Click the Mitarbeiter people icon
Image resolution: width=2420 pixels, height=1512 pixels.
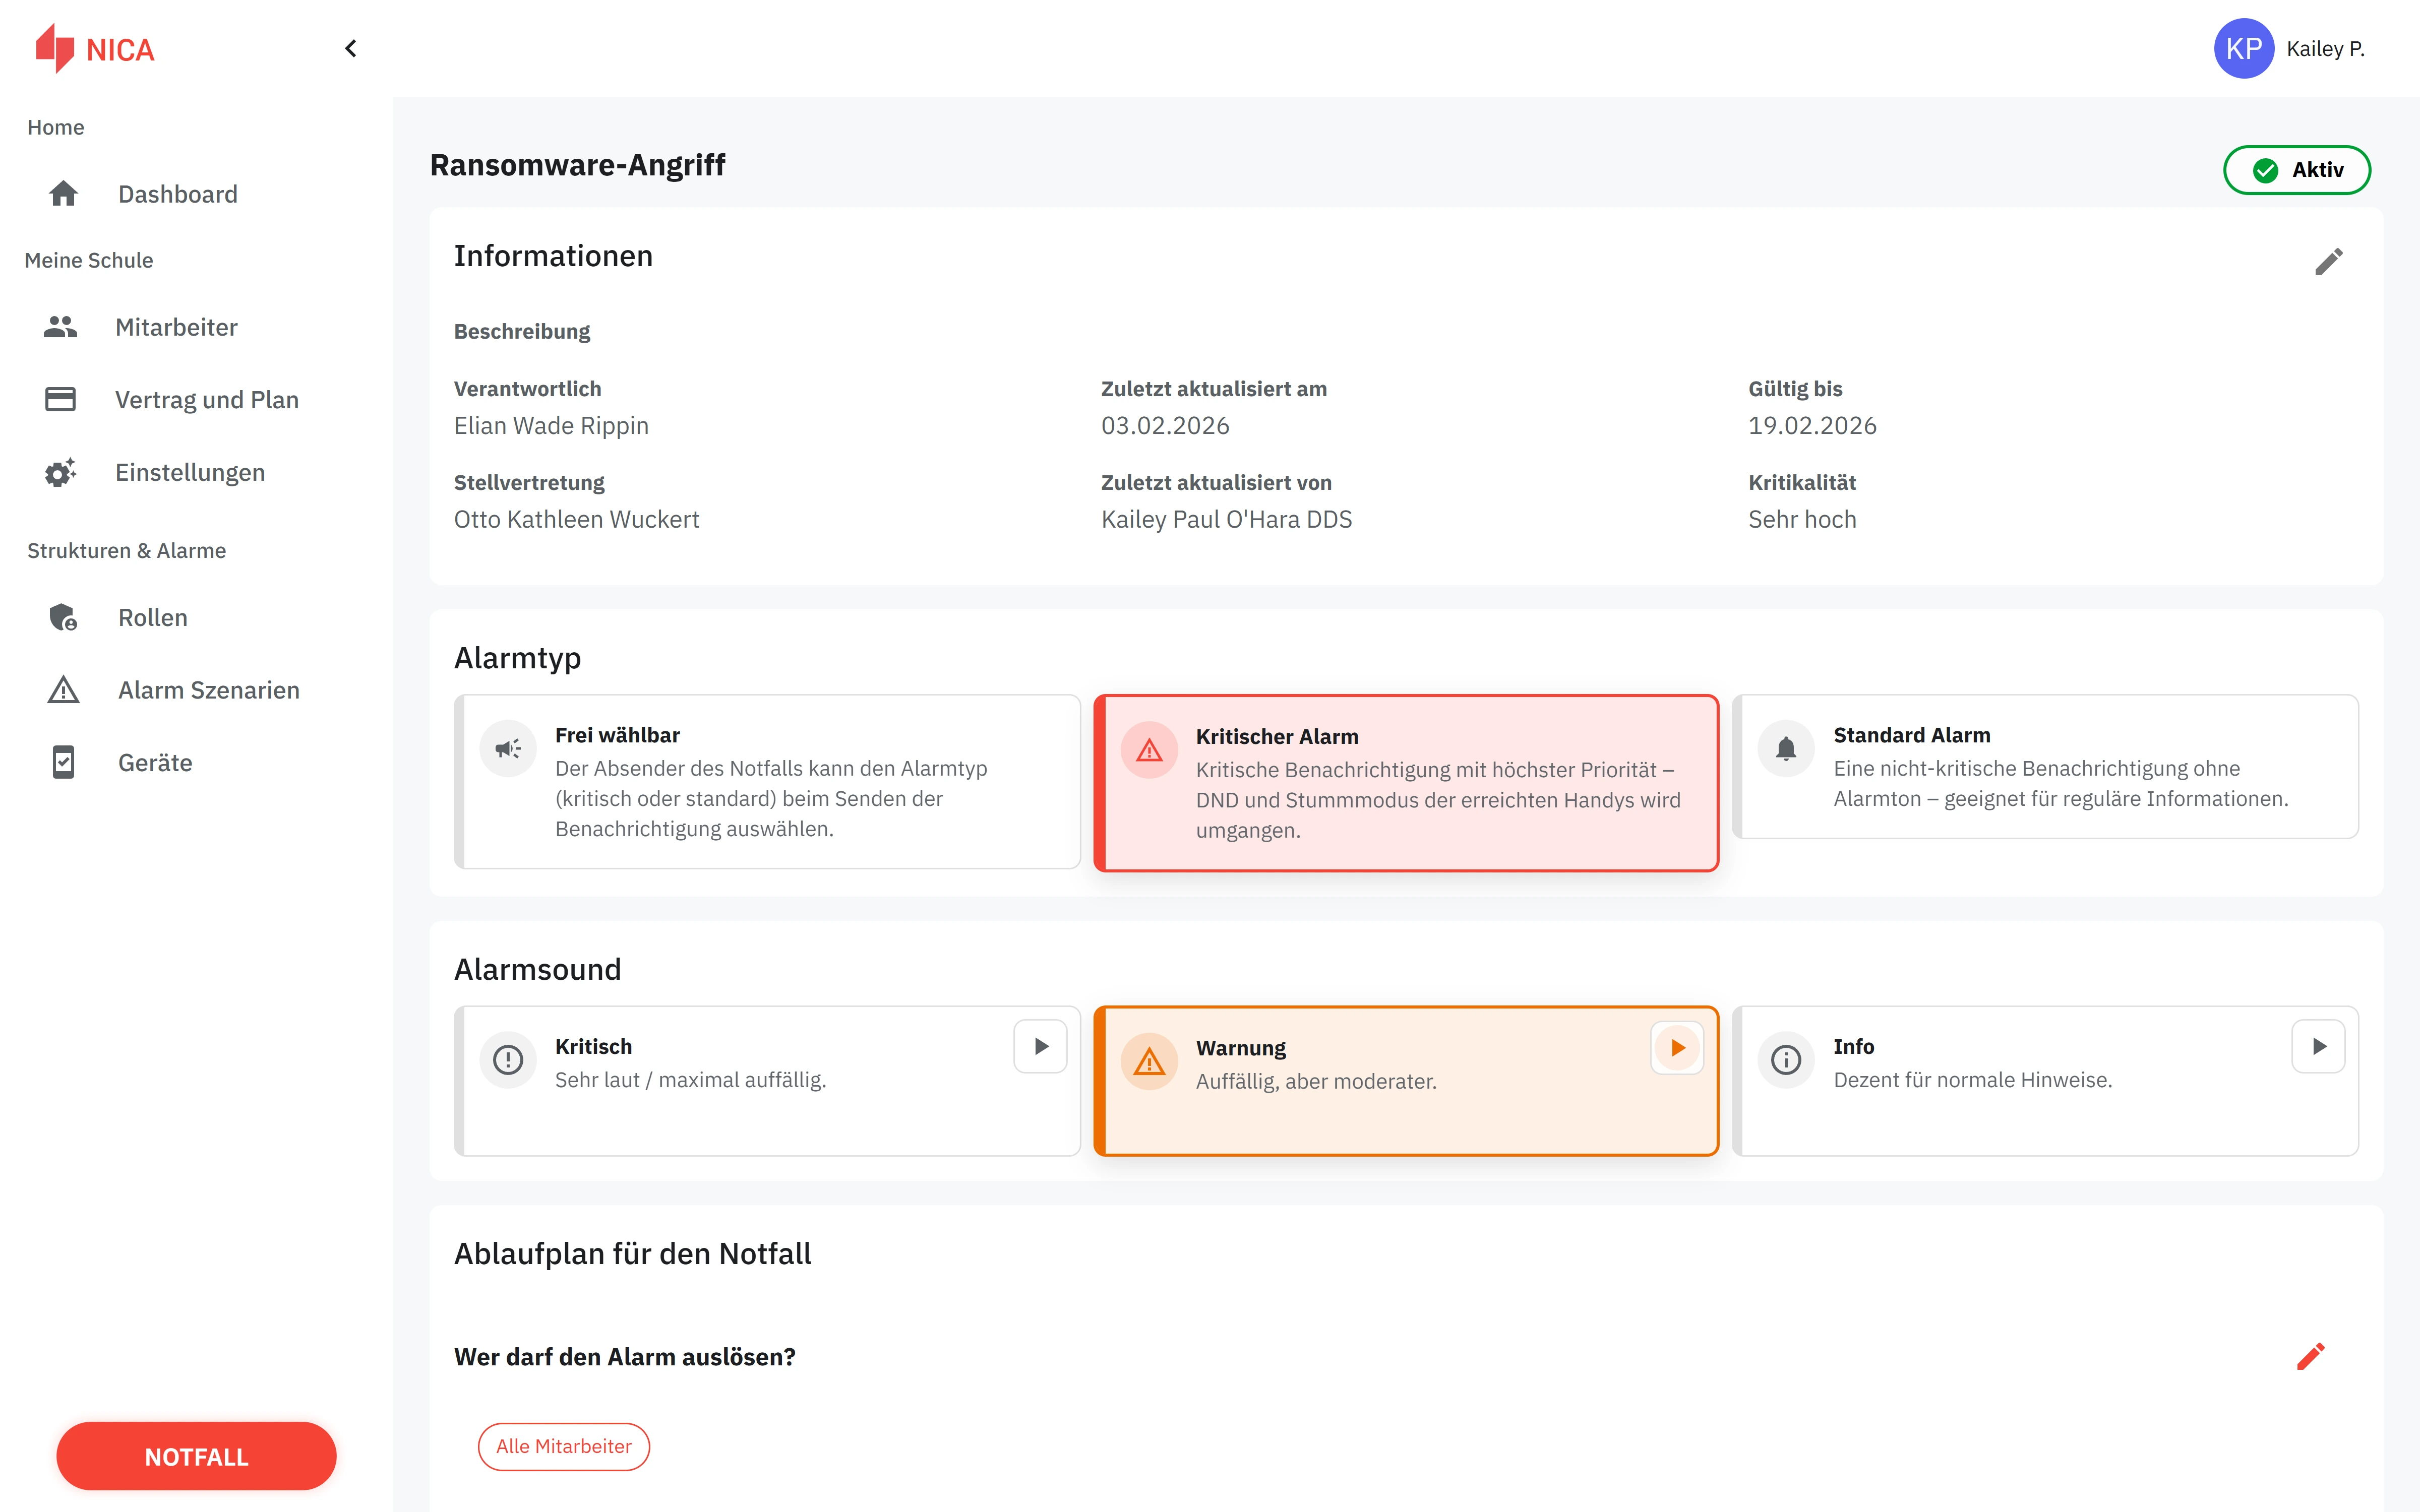[60, 327]
